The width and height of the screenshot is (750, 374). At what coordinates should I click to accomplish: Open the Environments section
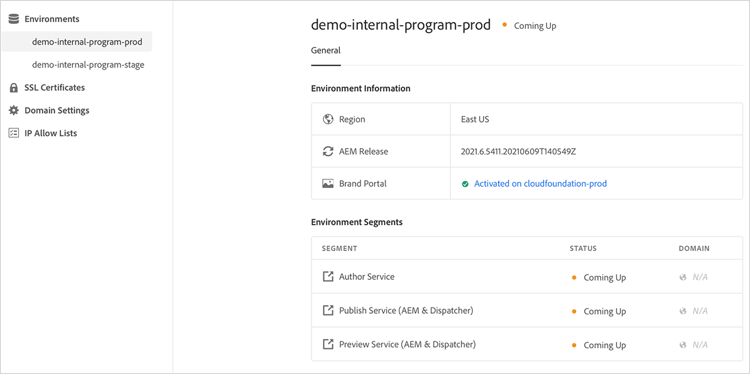pos(52,19)
